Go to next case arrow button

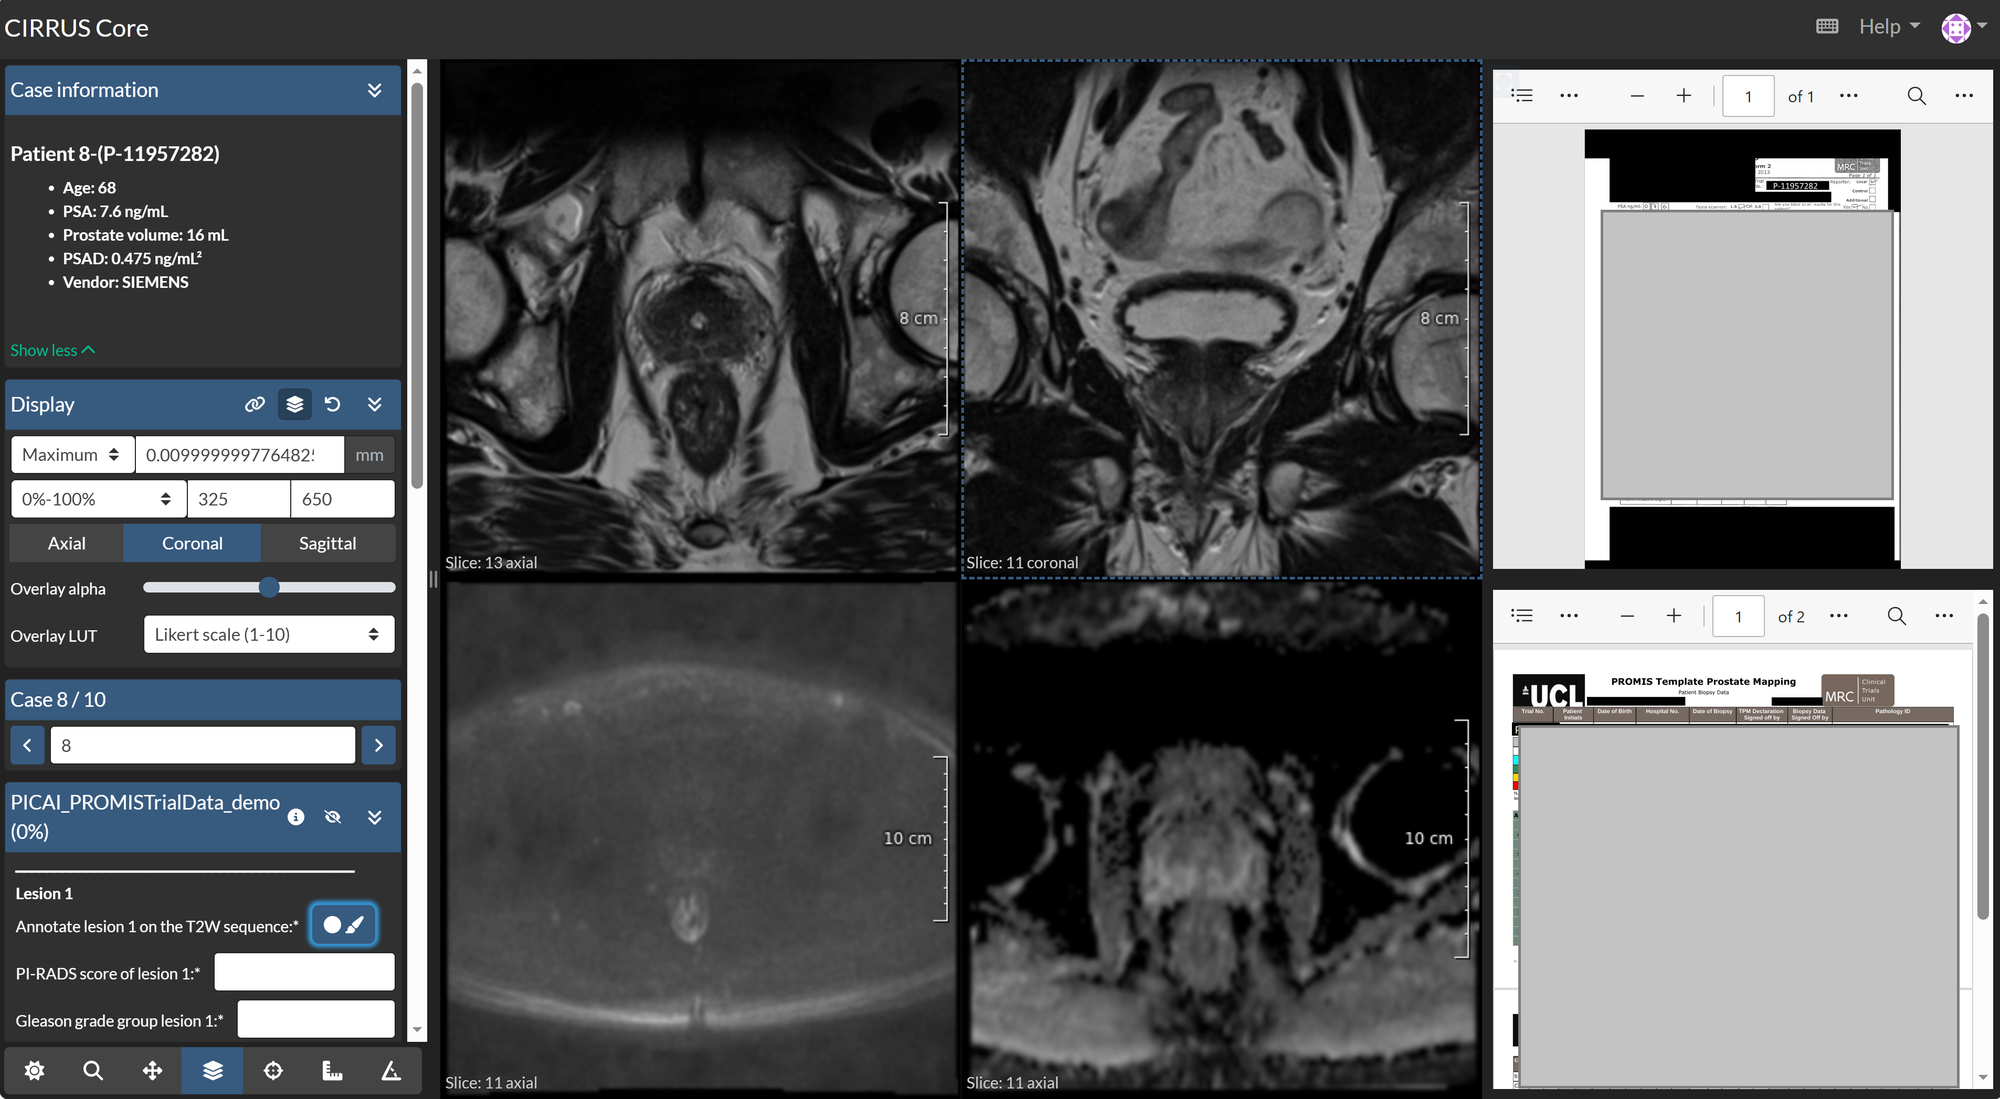click(378, 745)
